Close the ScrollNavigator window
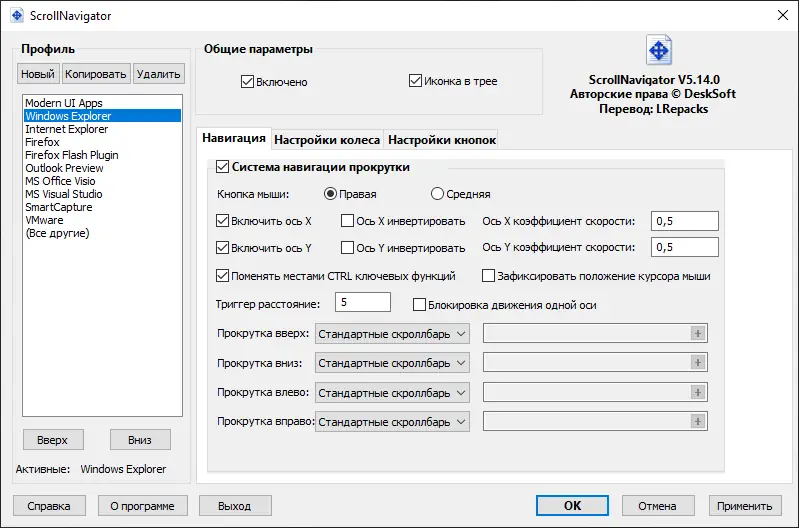The image size is (799, 528). pos(783,15)
